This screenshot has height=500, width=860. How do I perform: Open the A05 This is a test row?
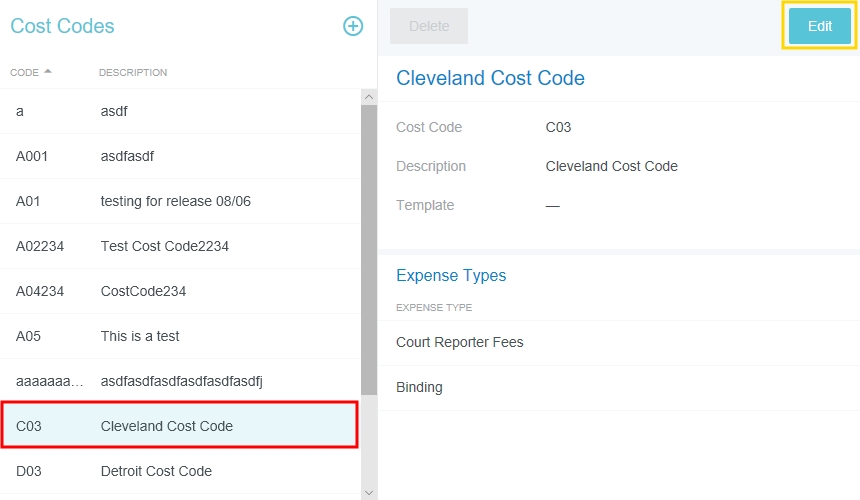tap(180, 337)
